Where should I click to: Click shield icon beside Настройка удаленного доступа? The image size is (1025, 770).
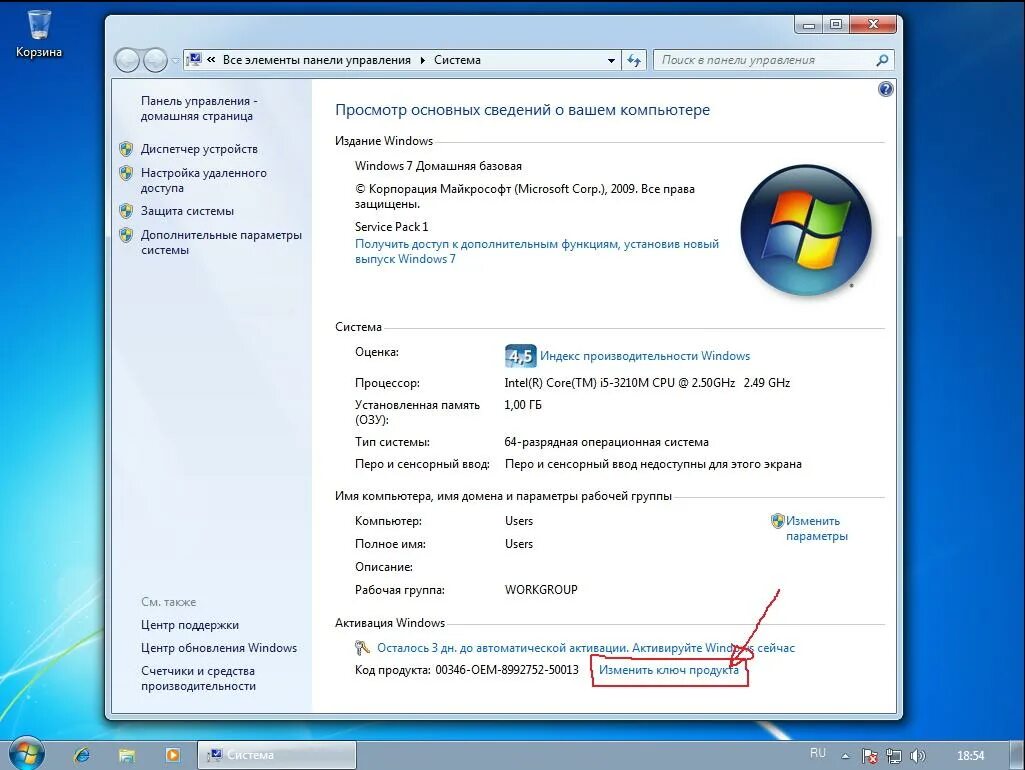click(126, 173)
